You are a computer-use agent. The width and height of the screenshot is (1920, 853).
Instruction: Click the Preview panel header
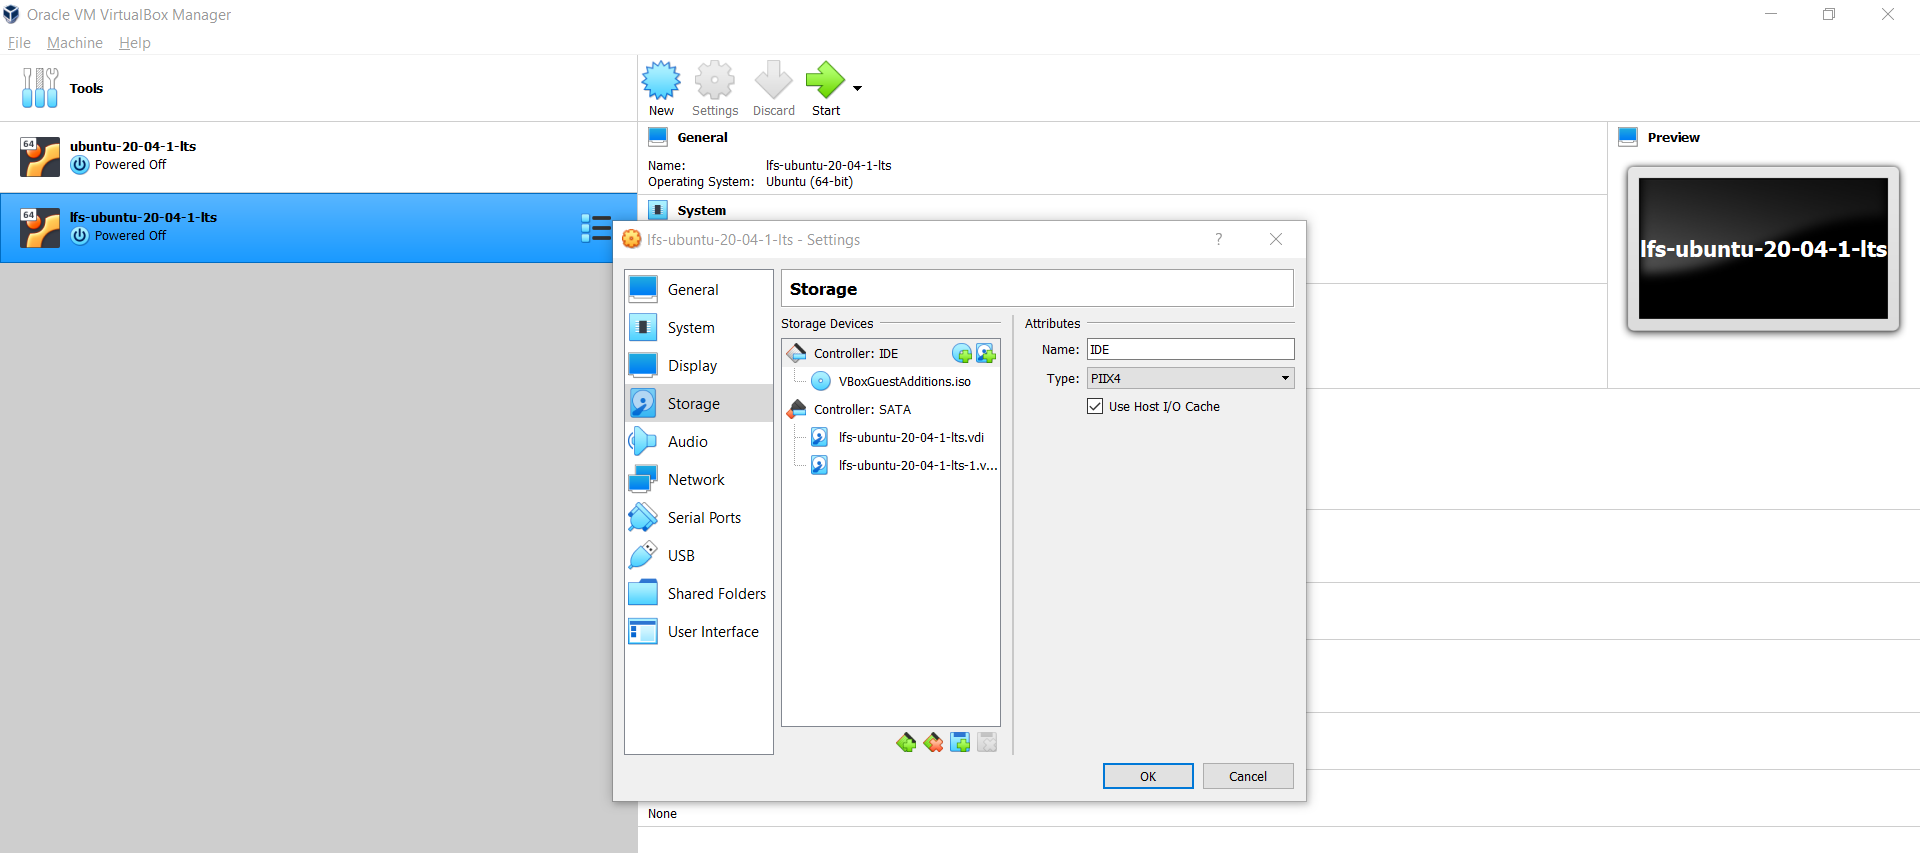pos(1673,138)
